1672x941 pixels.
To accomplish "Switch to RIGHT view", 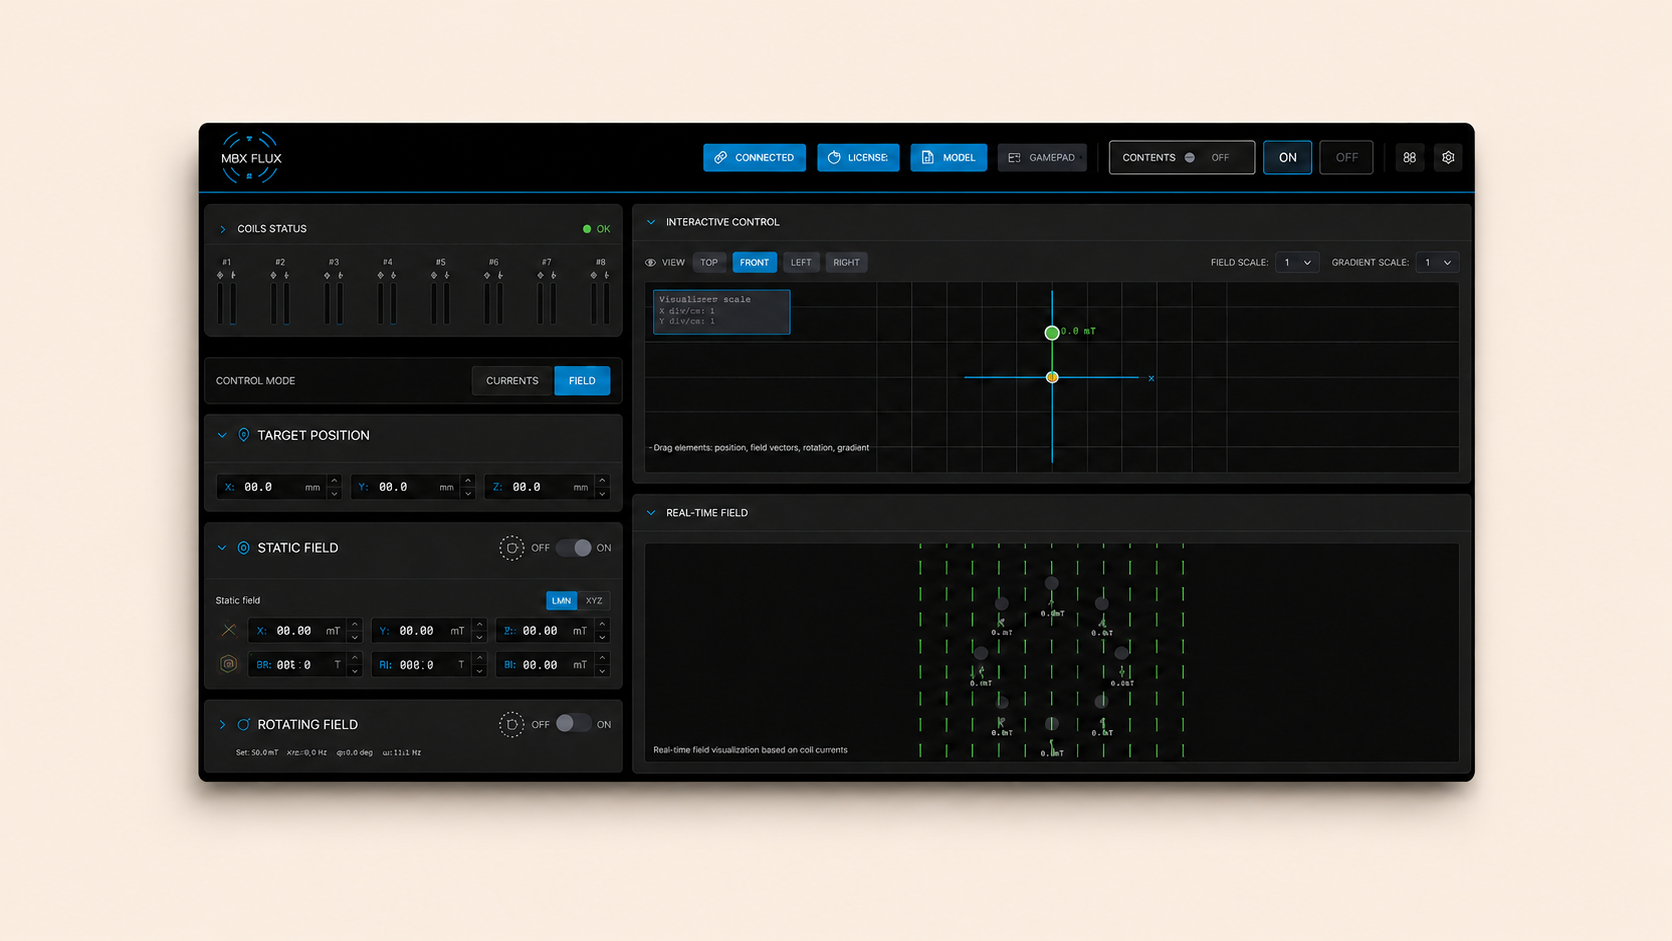I will [846, 263].
